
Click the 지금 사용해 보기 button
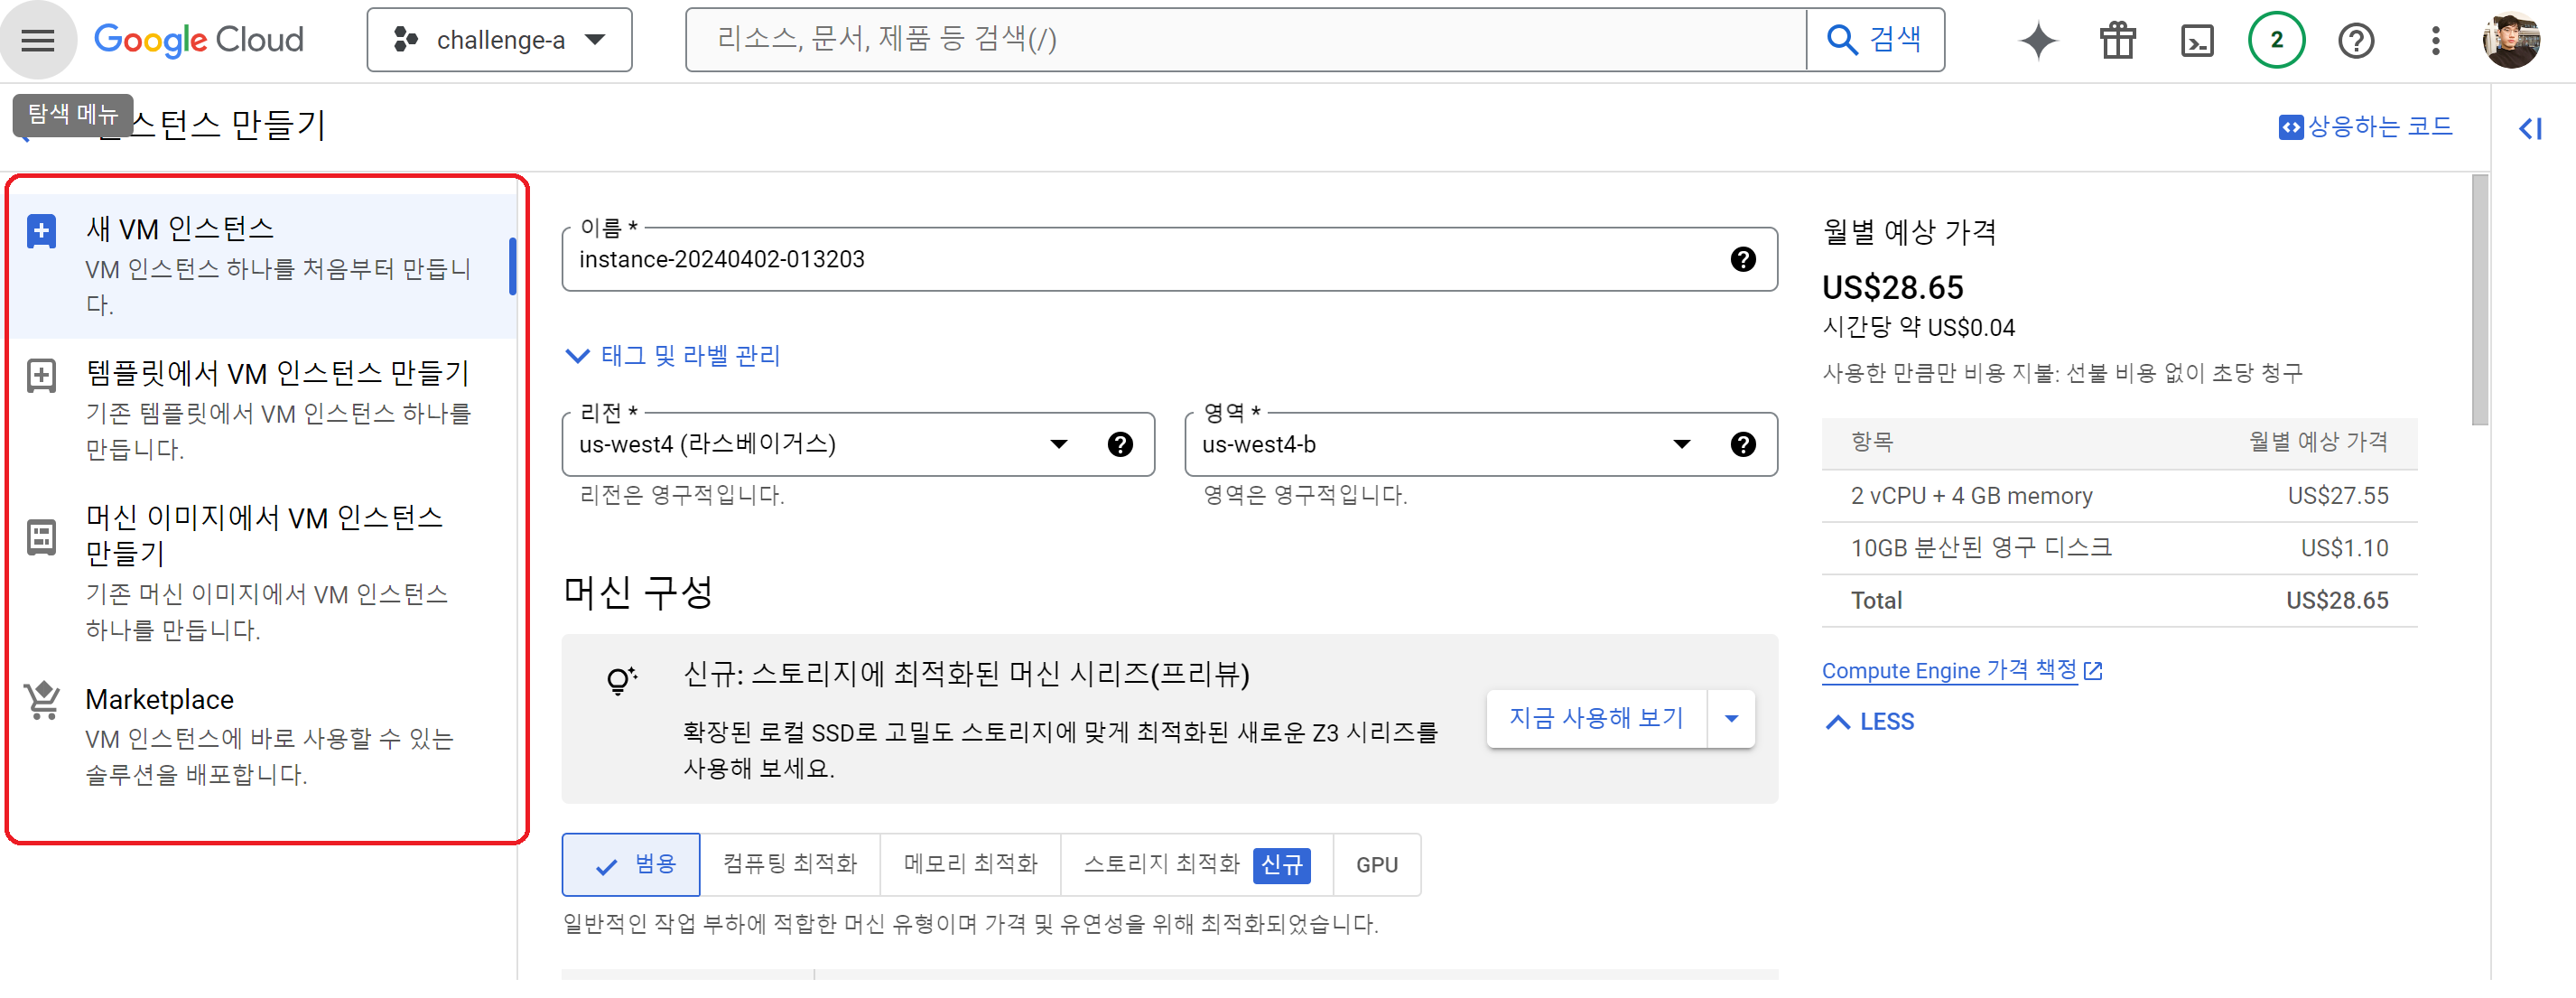point(1595,719)
